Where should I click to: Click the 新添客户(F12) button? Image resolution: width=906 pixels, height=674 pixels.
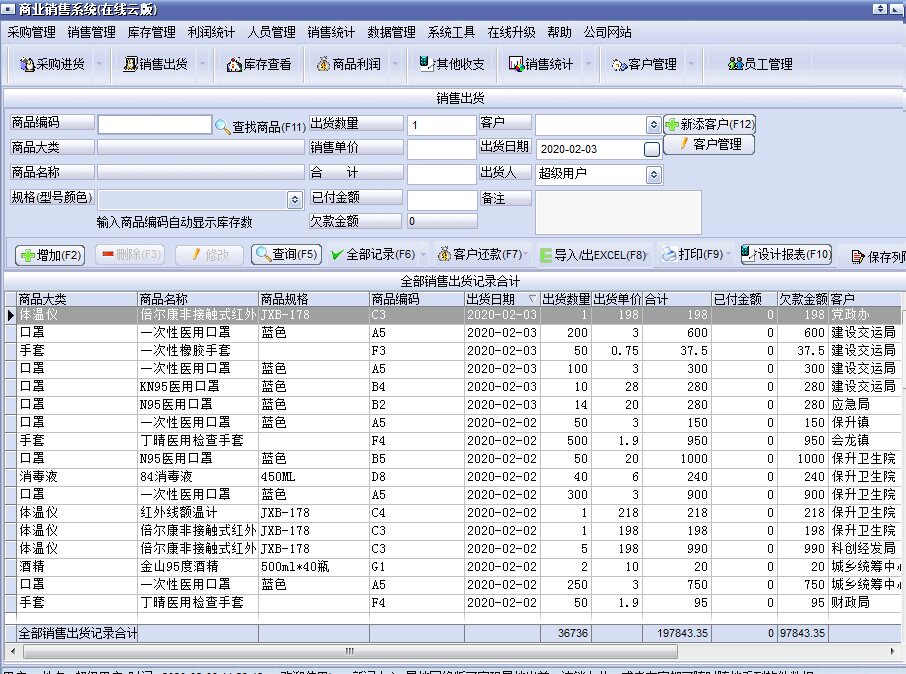pyautogui.click(x=709, y=125)
